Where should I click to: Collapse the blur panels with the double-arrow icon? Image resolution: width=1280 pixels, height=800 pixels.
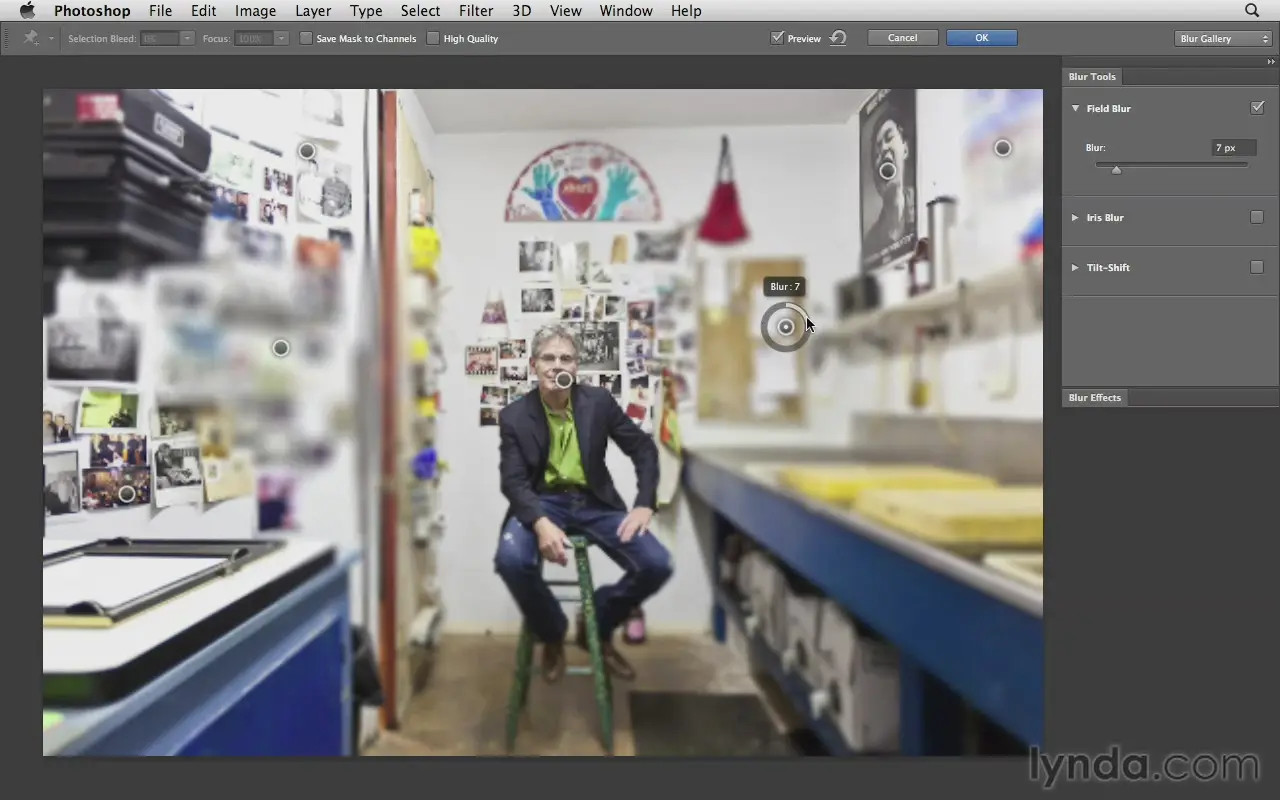(1270, 62)
